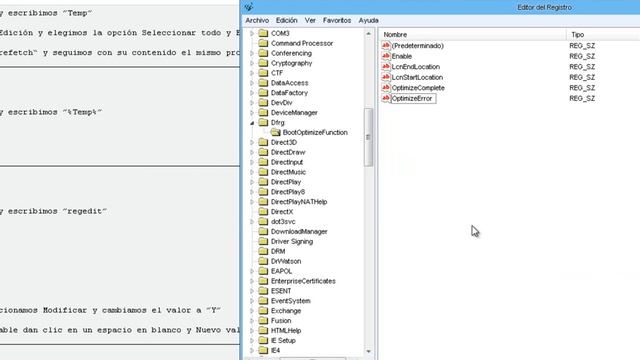
Task: Click the DirectInput folder icon
Action: [x=263, y=162]
